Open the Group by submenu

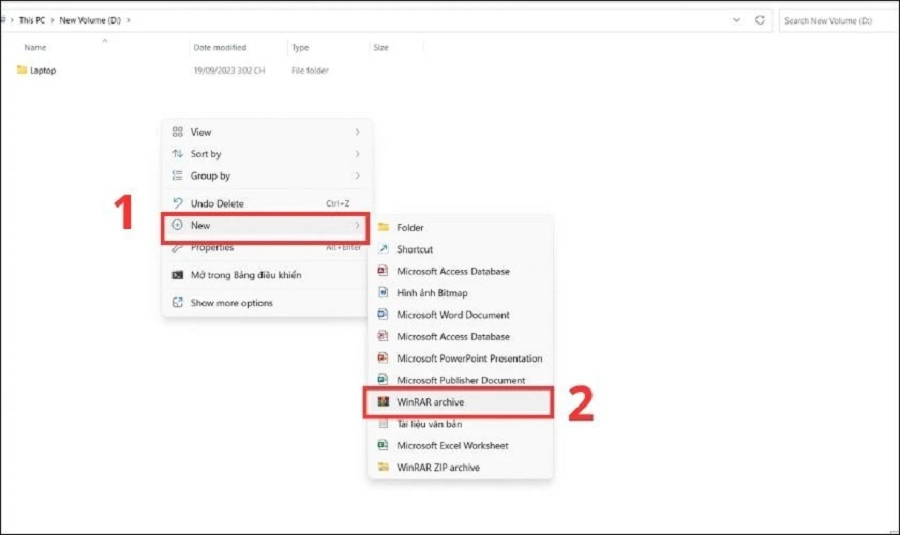(266, 176)
